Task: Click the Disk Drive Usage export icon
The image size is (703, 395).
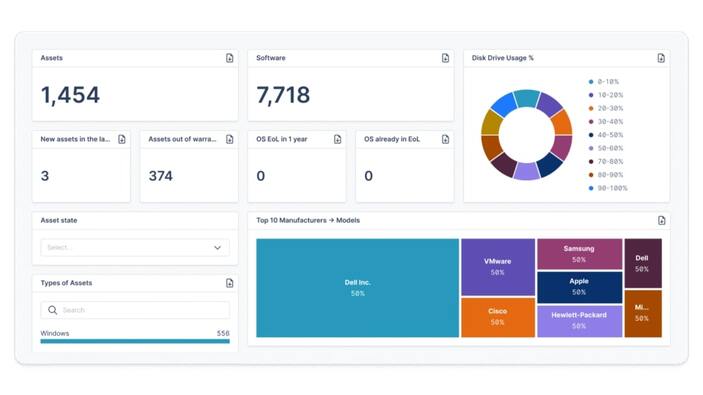Action: coord(661,58)
